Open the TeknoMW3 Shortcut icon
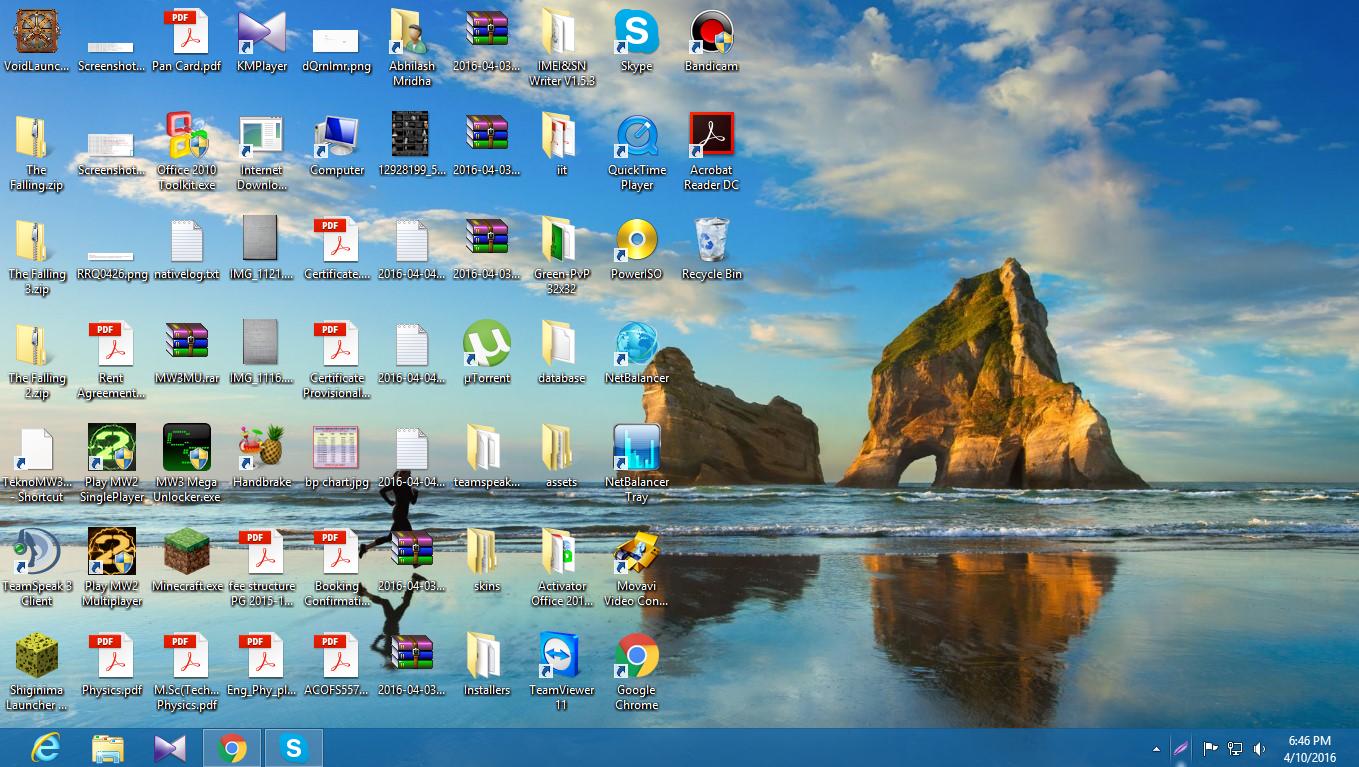This screenshot has height=767, width=1359. (x=37, y=464)
